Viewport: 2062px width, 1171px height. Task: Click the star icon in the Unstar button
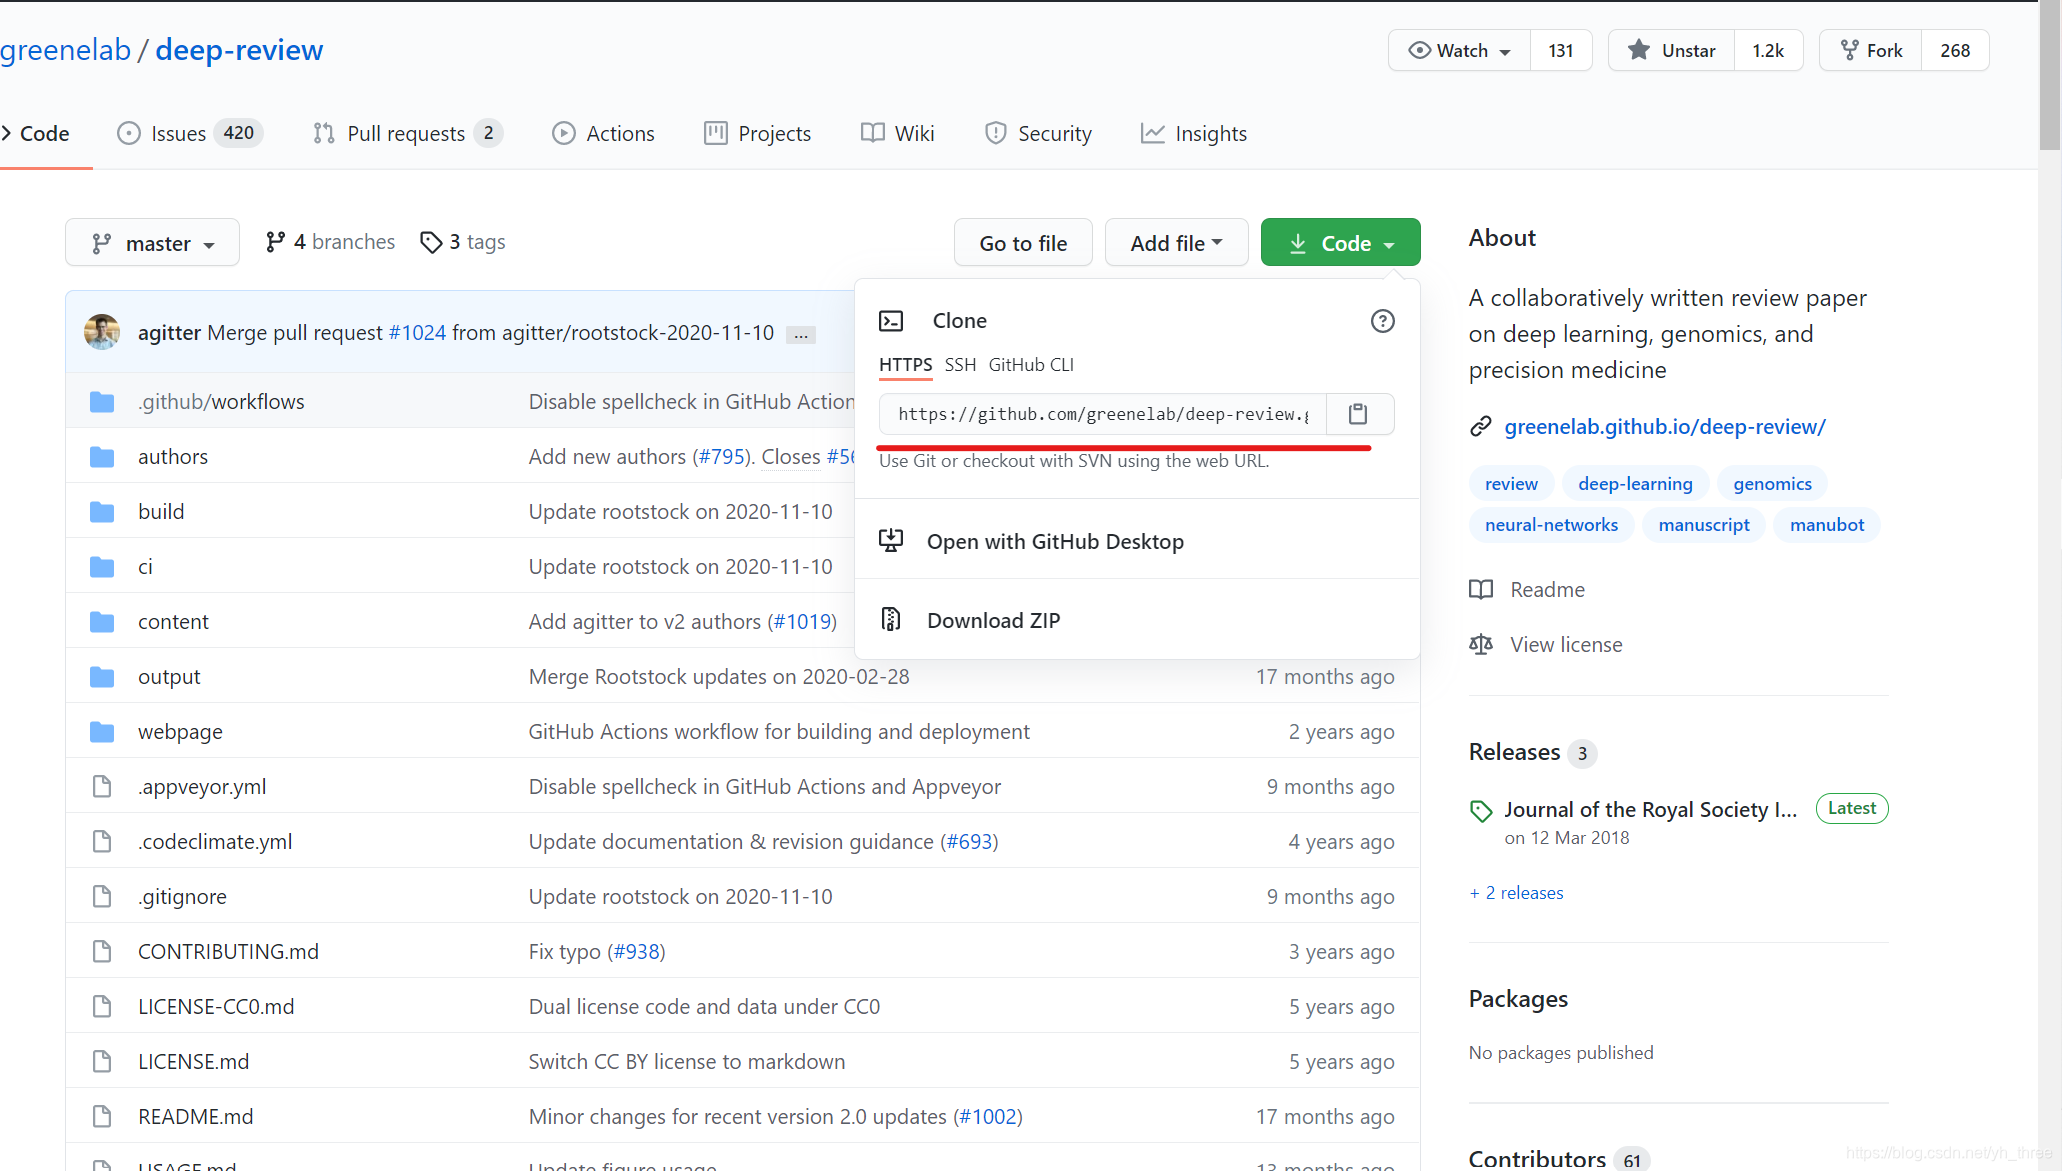(1639, 50)
